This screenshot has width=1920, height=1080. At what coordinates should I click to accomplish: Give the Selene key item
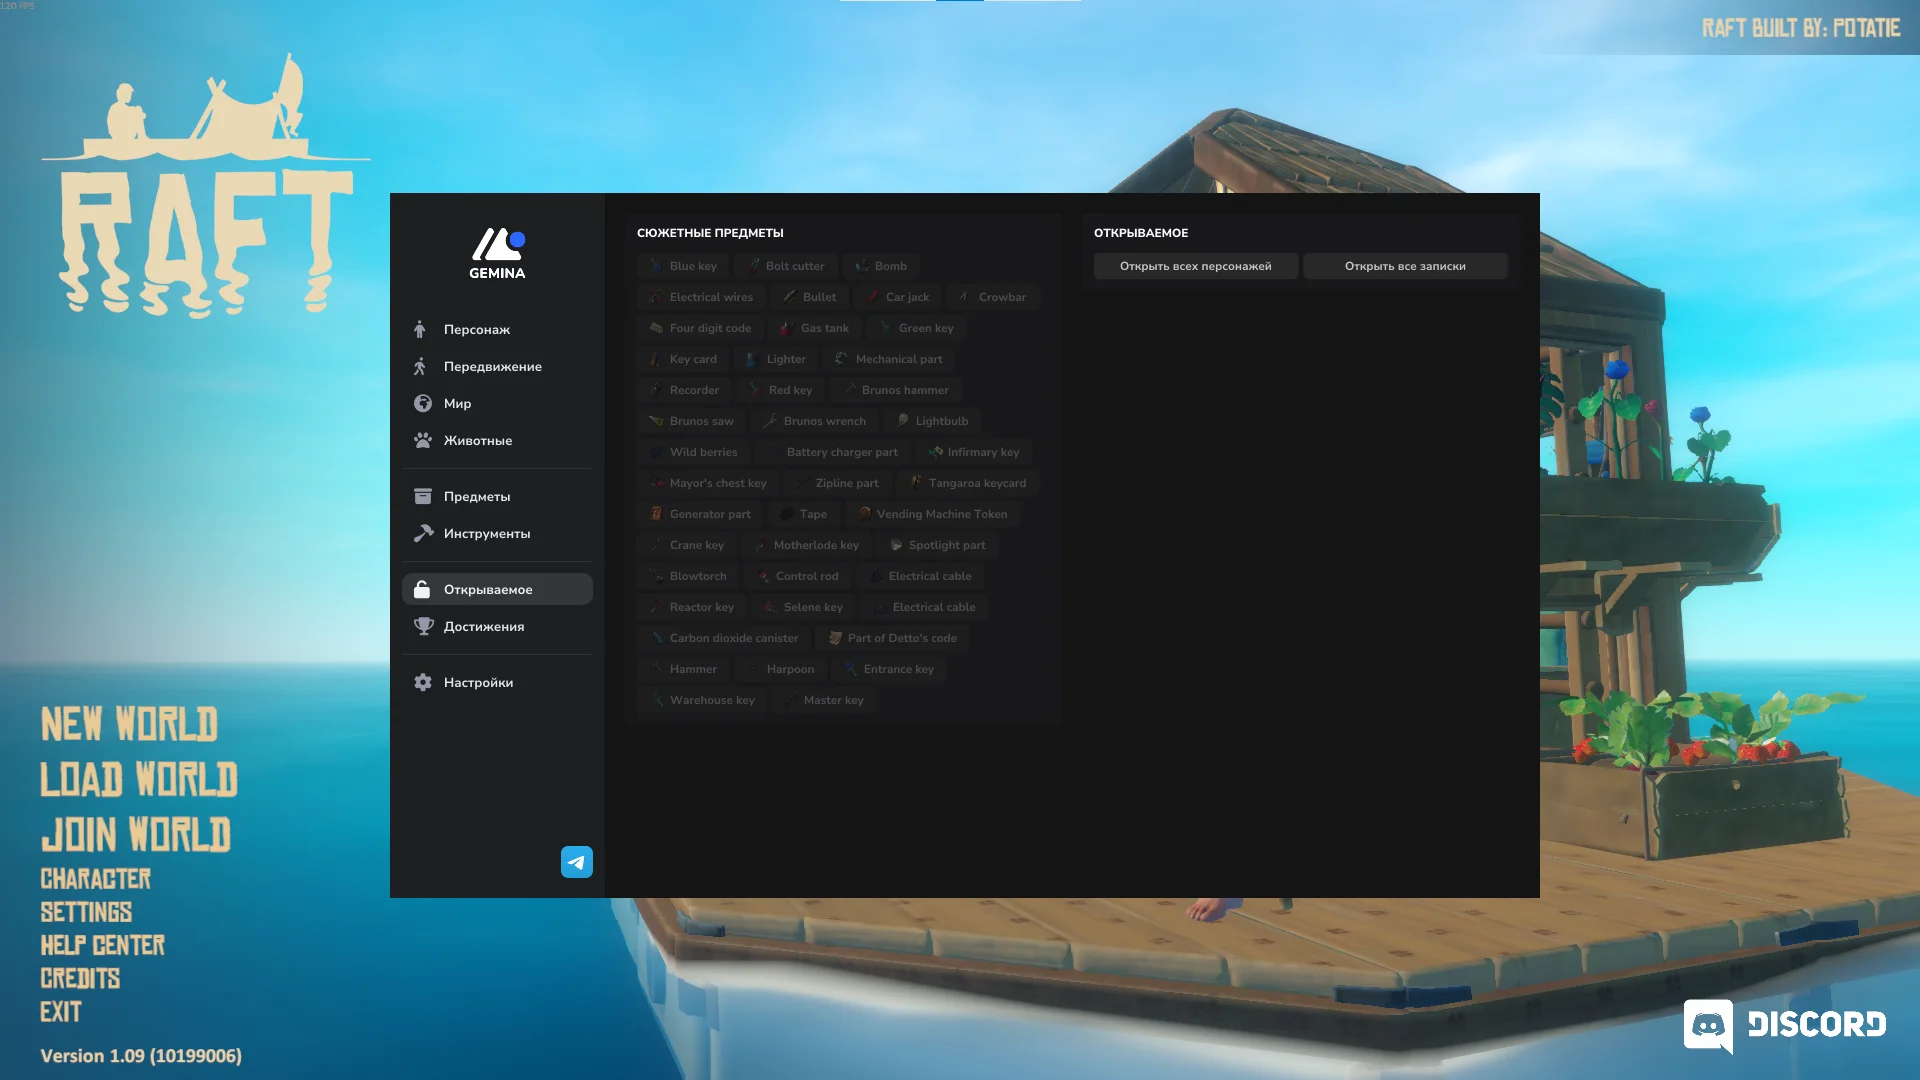click(x=803, y=607)
